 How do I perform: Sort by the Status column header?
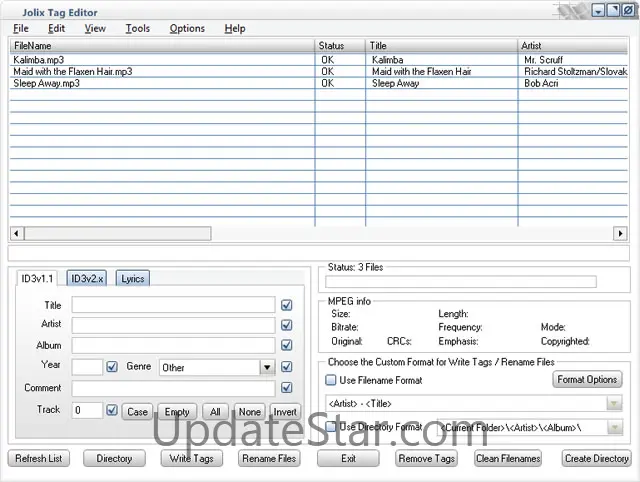coord(340,46)
